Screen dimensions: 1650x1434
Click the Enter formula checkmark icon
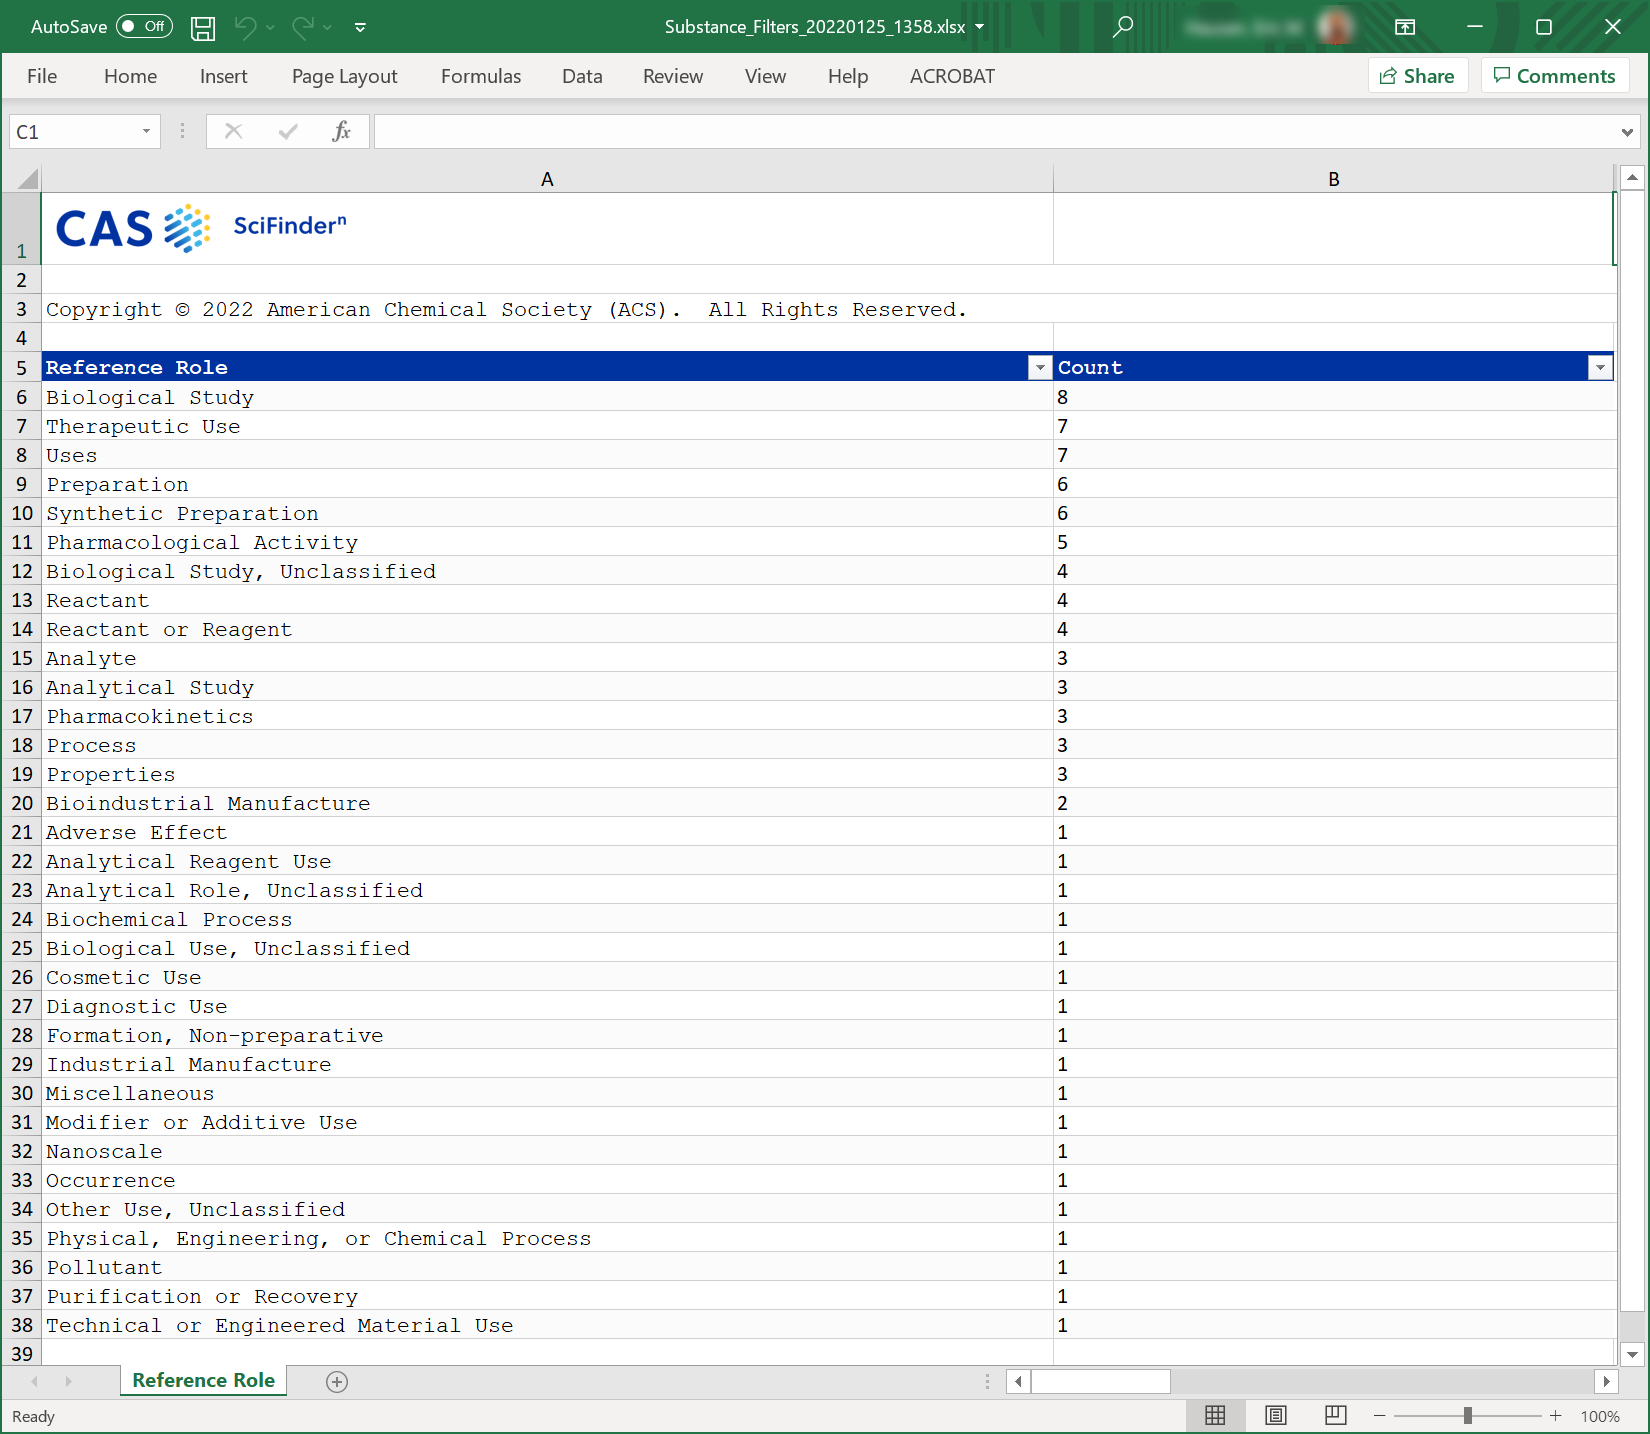(288, 131)
